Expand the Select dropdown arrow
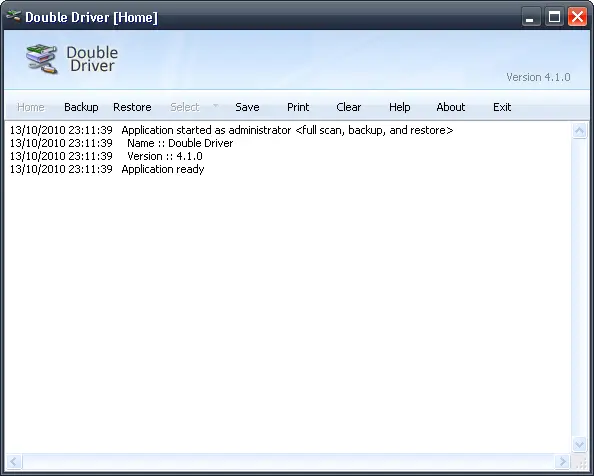Image resolution: width=594 pixels, height=476 pixels. coord(216,105)
